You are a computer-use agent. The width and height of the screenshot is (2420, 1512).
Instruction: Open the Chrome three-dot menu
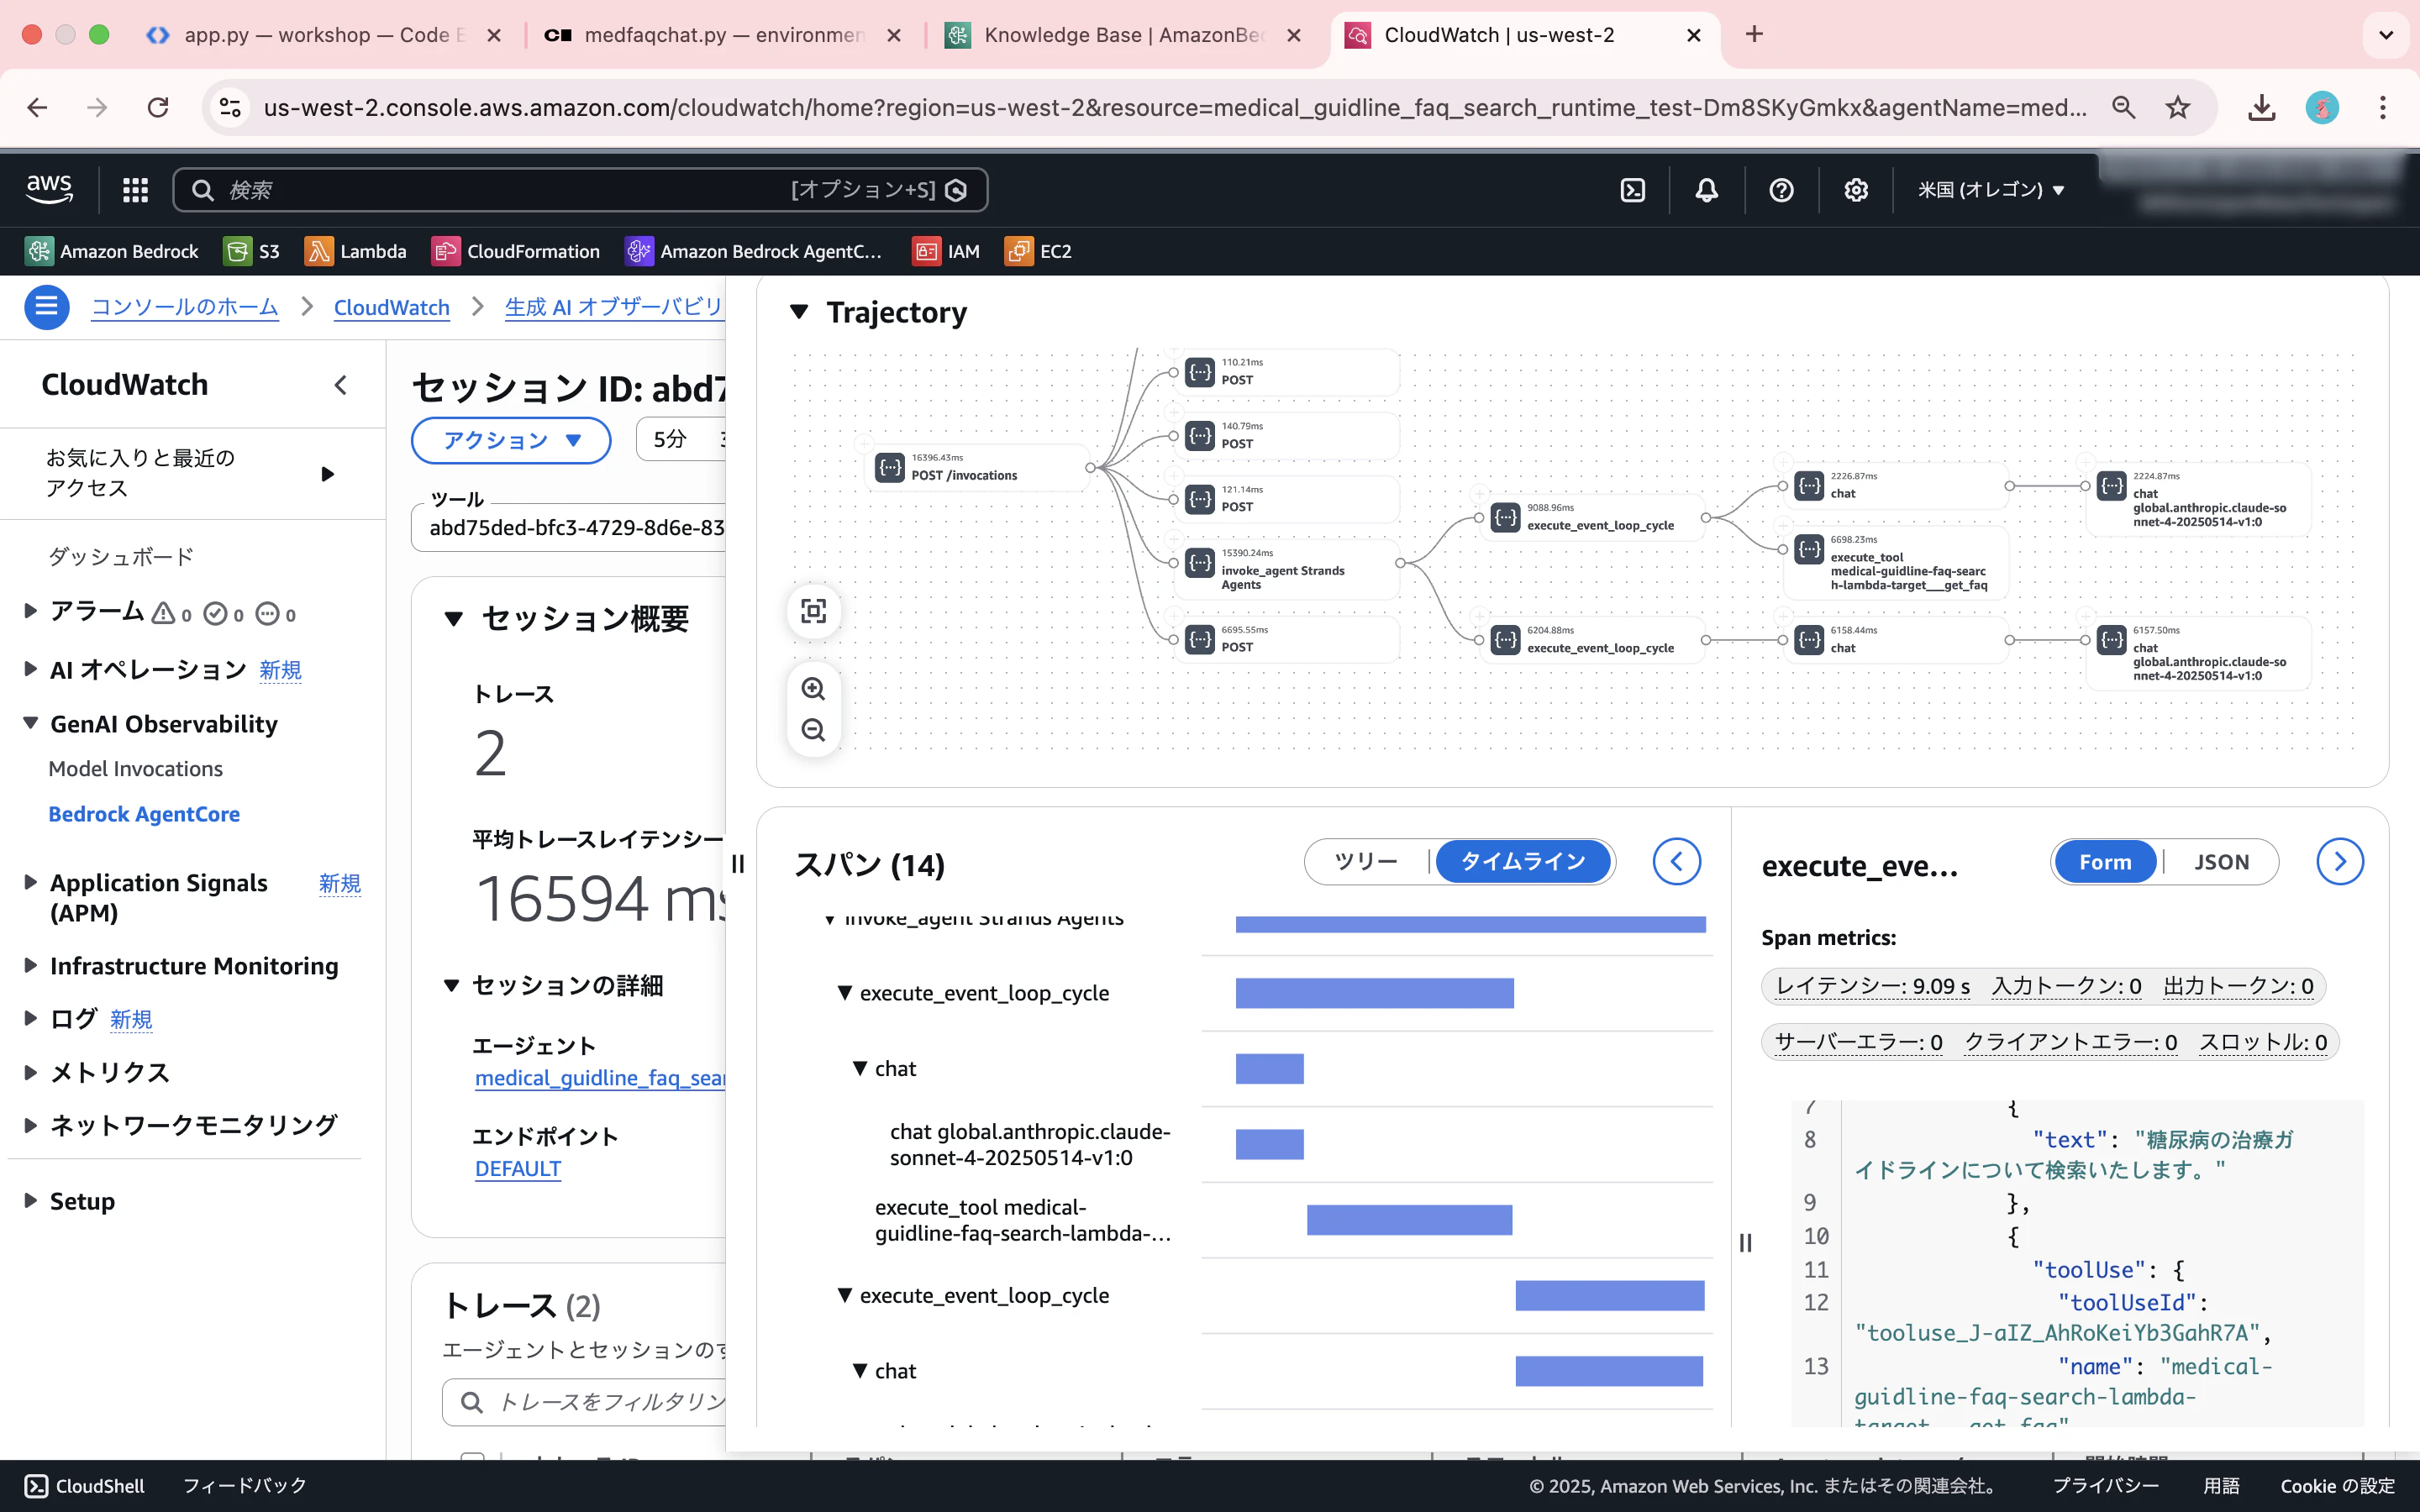tap(2383, 107)
